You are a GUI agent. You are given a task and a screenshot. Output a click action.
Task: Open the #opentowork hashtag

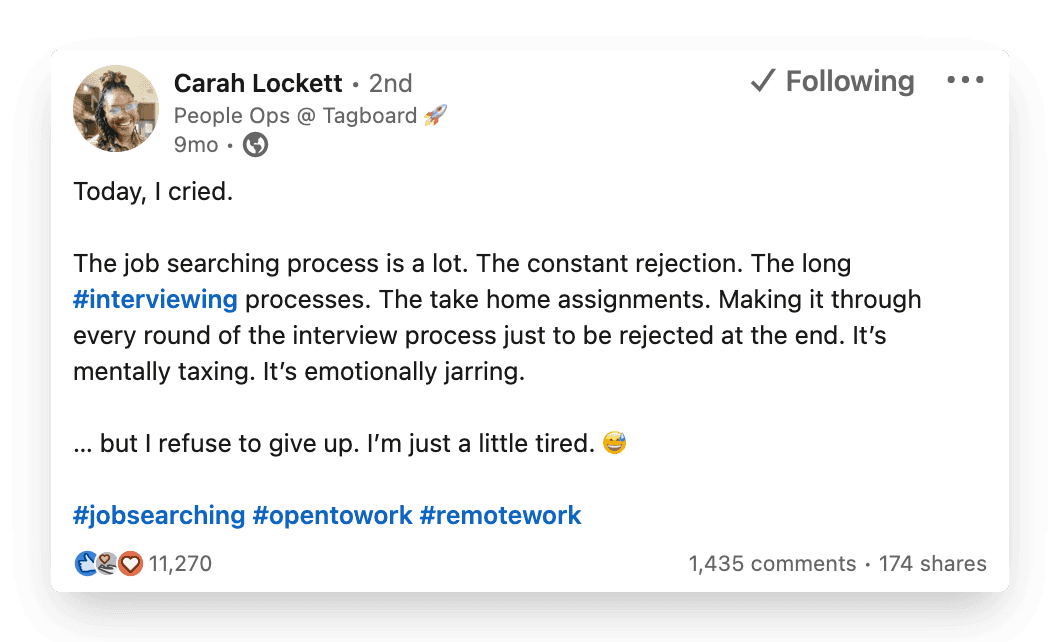pos(332,515)
